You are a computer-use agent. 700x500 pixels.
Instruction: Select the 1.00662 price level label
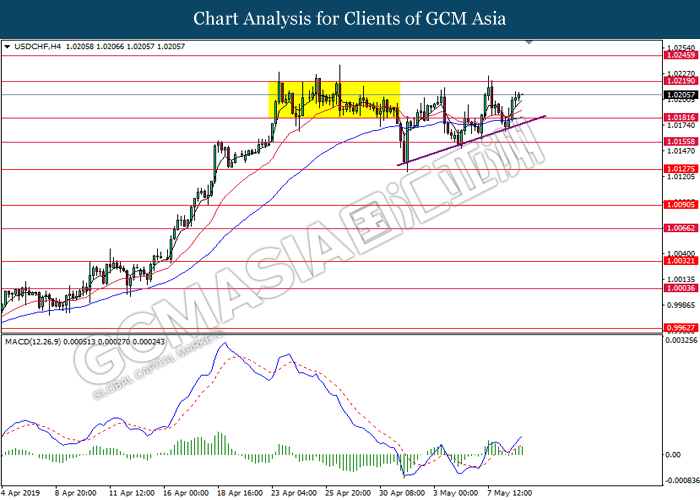[x=681, y=228]
